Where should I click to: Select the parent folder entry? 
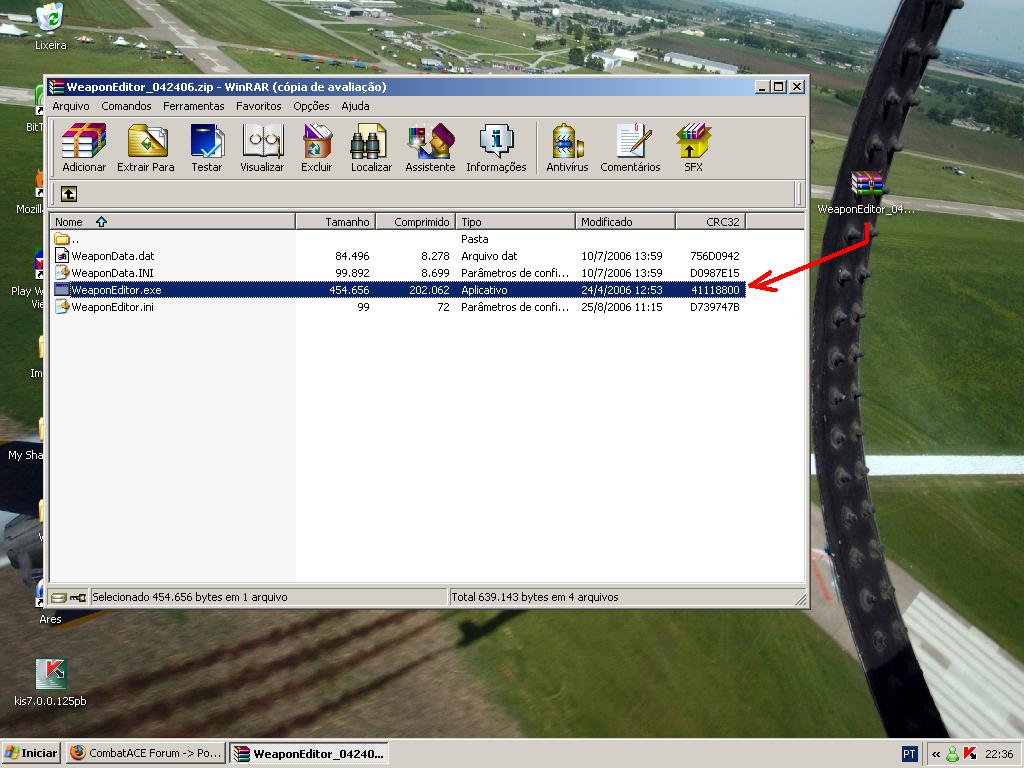67,239
